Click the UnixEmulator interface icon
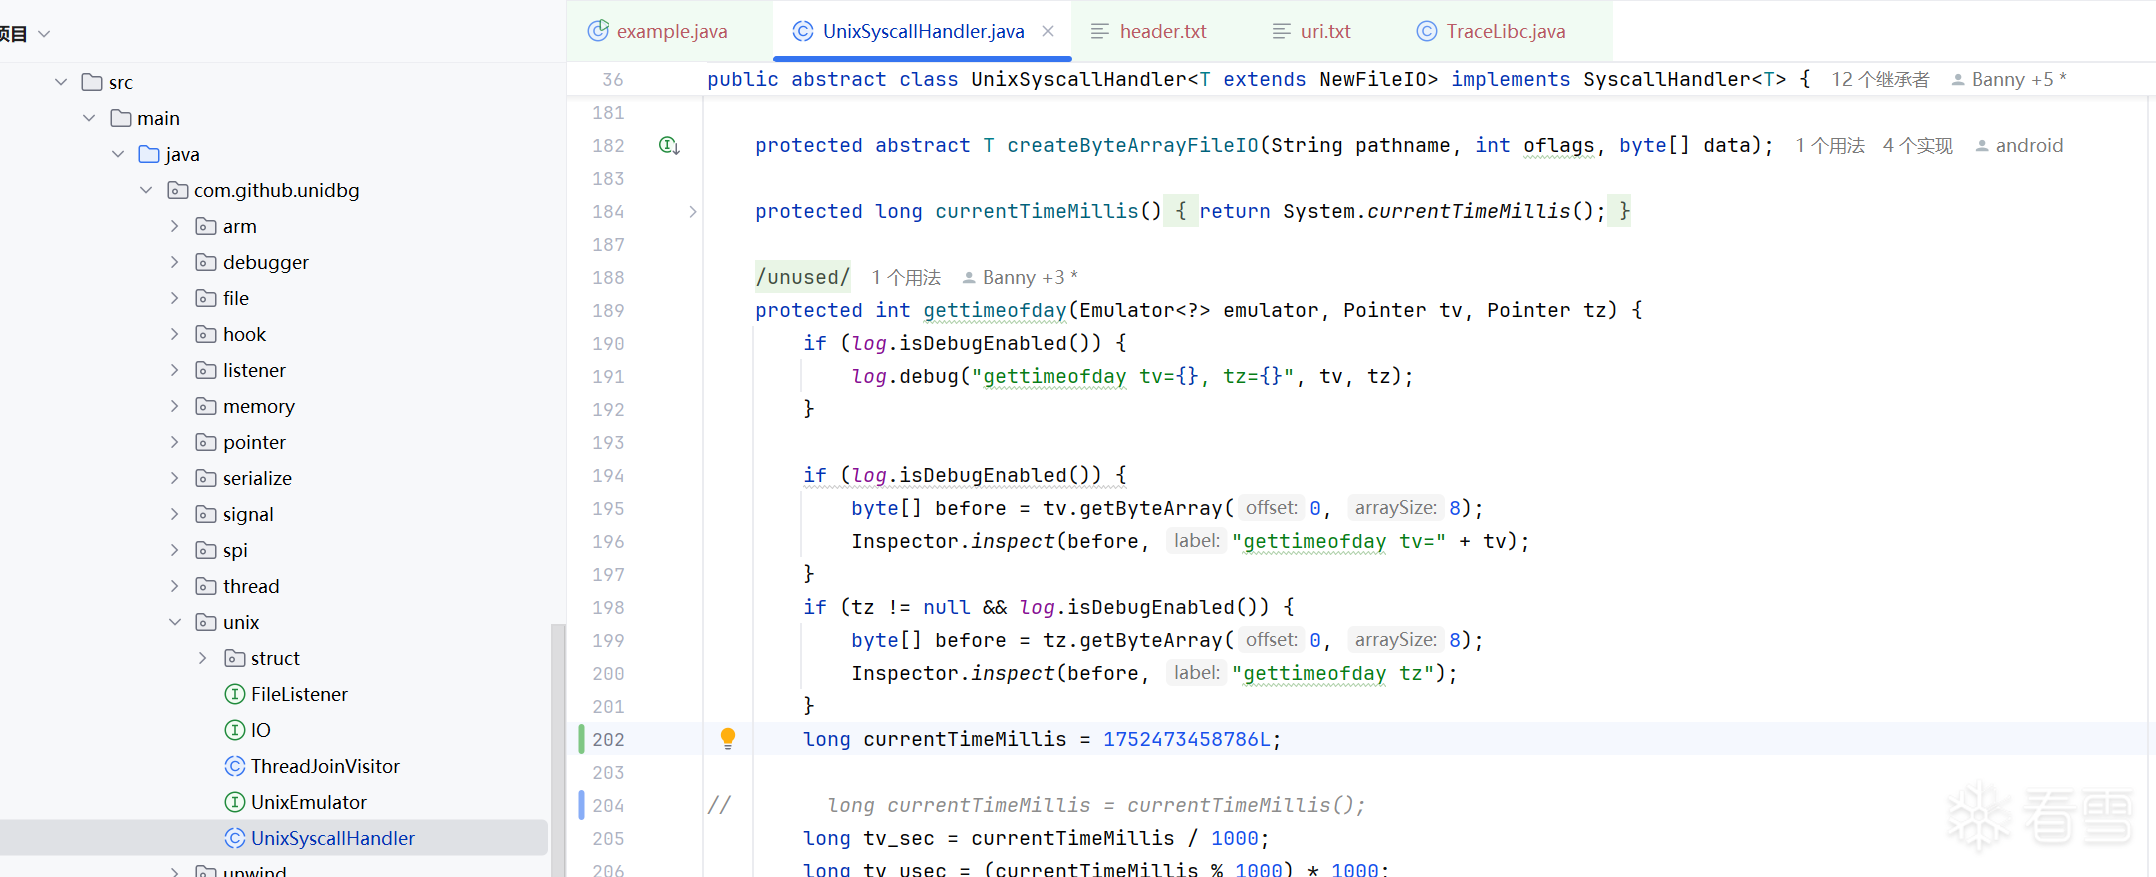The height and width of the screenshot is (877, 2156). 235,802
